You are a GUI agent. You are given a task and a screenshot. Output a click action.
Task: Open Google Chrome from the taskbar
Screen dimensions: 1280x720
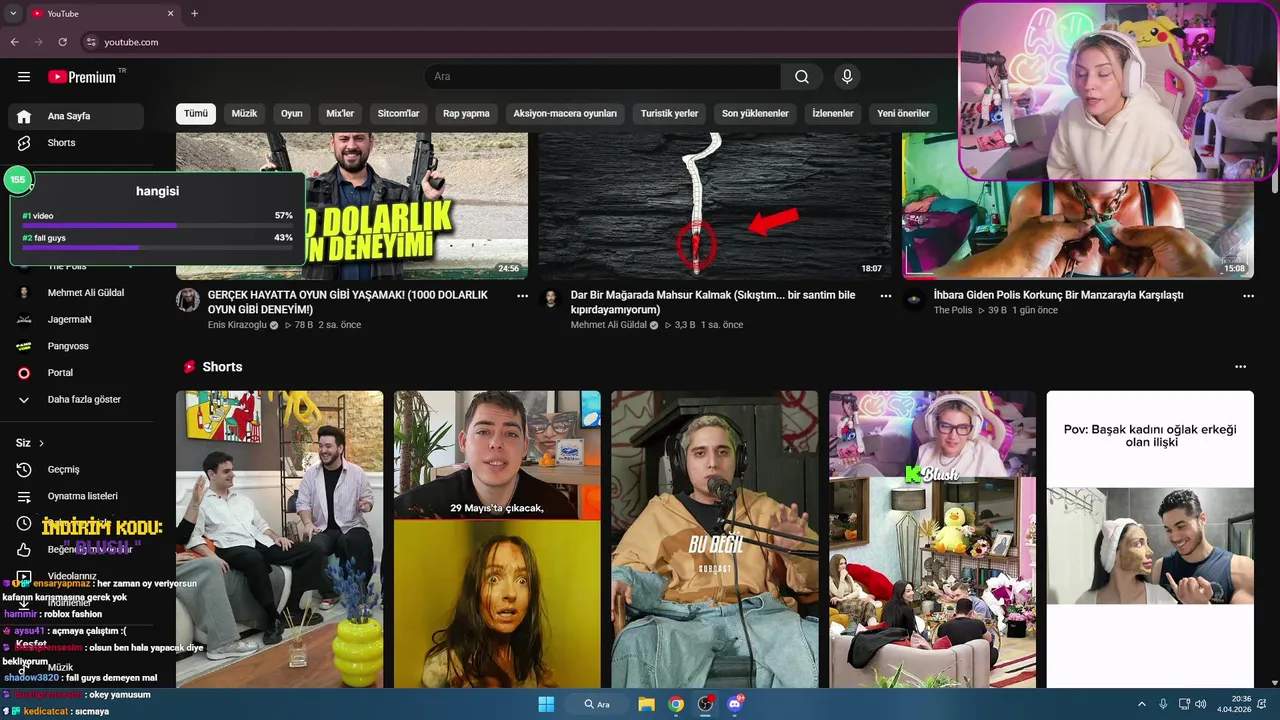point(676,704)
